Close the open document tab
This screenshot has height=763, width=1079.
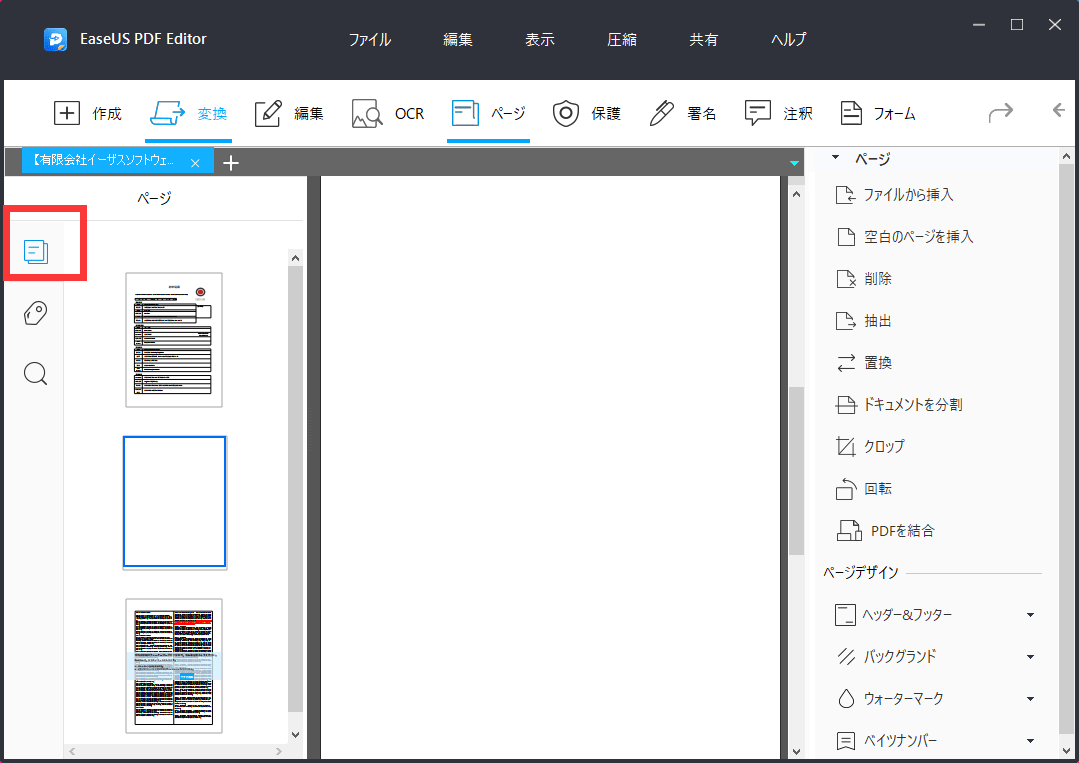[196, 163]
